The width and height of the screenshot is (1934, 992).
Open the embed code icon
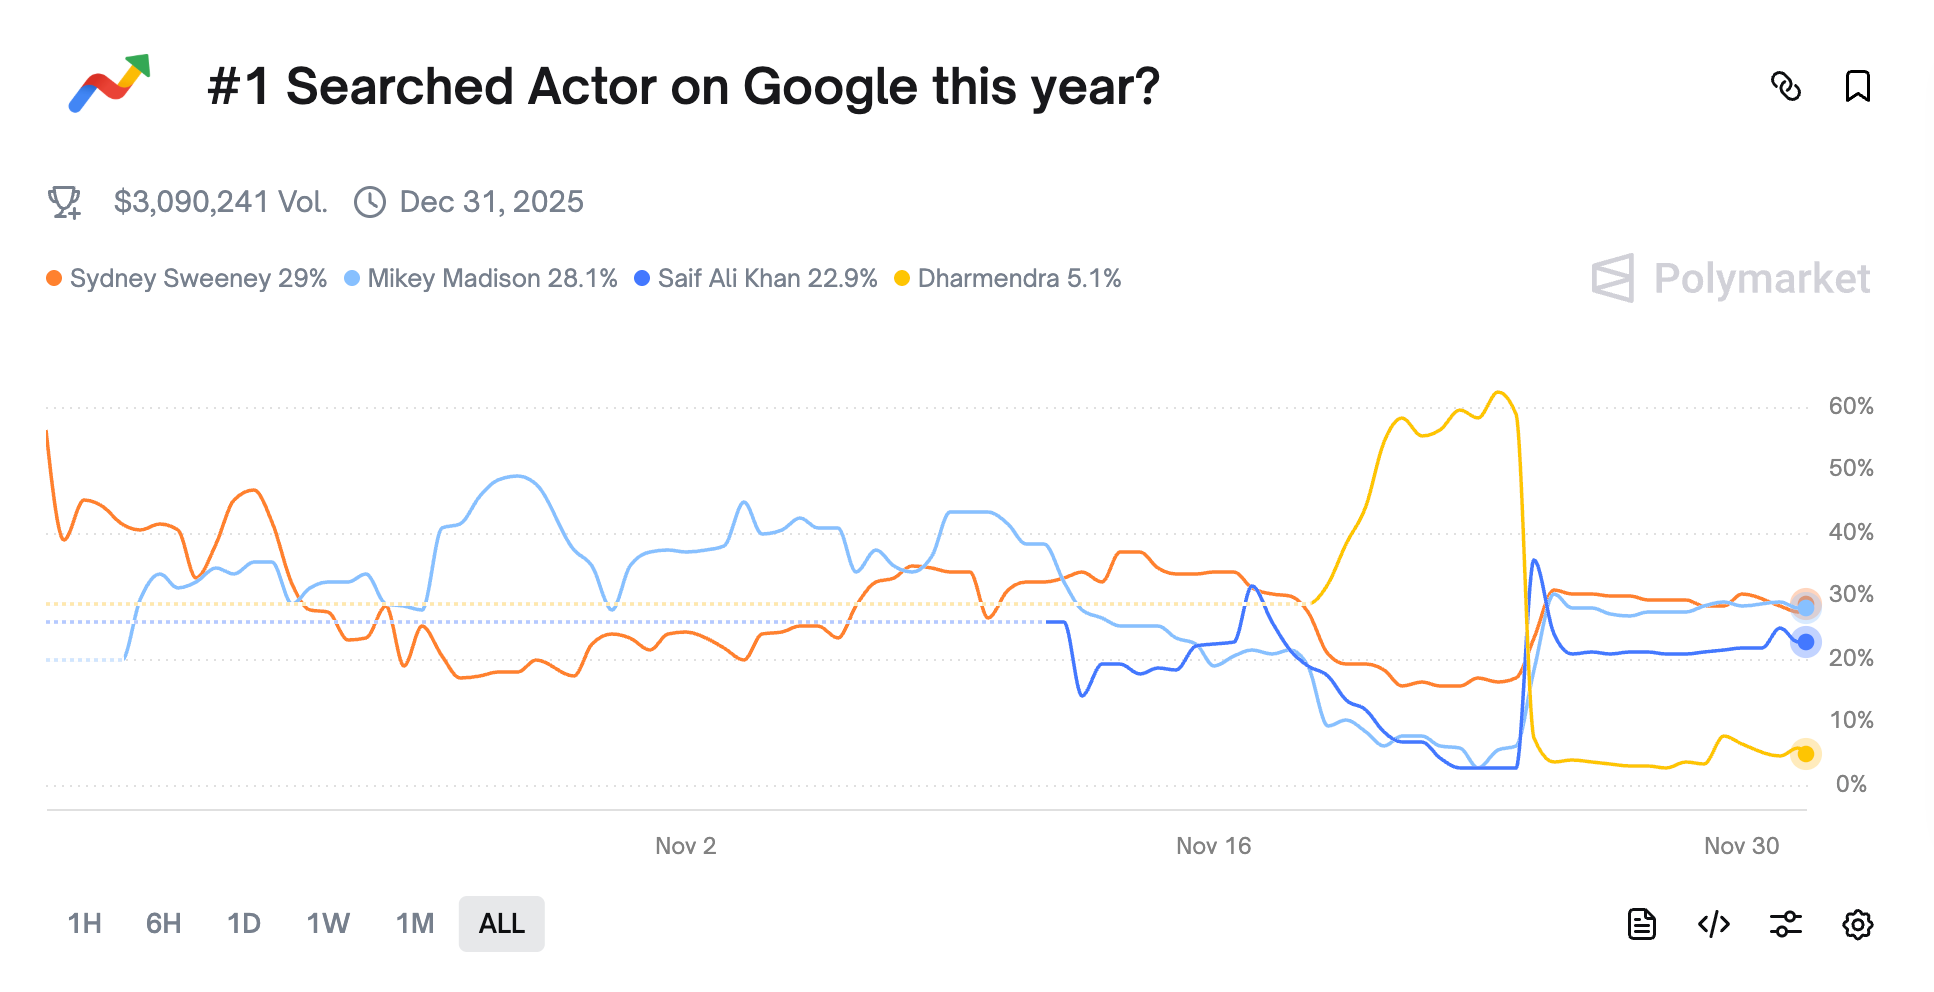(x=1714, y=924)
